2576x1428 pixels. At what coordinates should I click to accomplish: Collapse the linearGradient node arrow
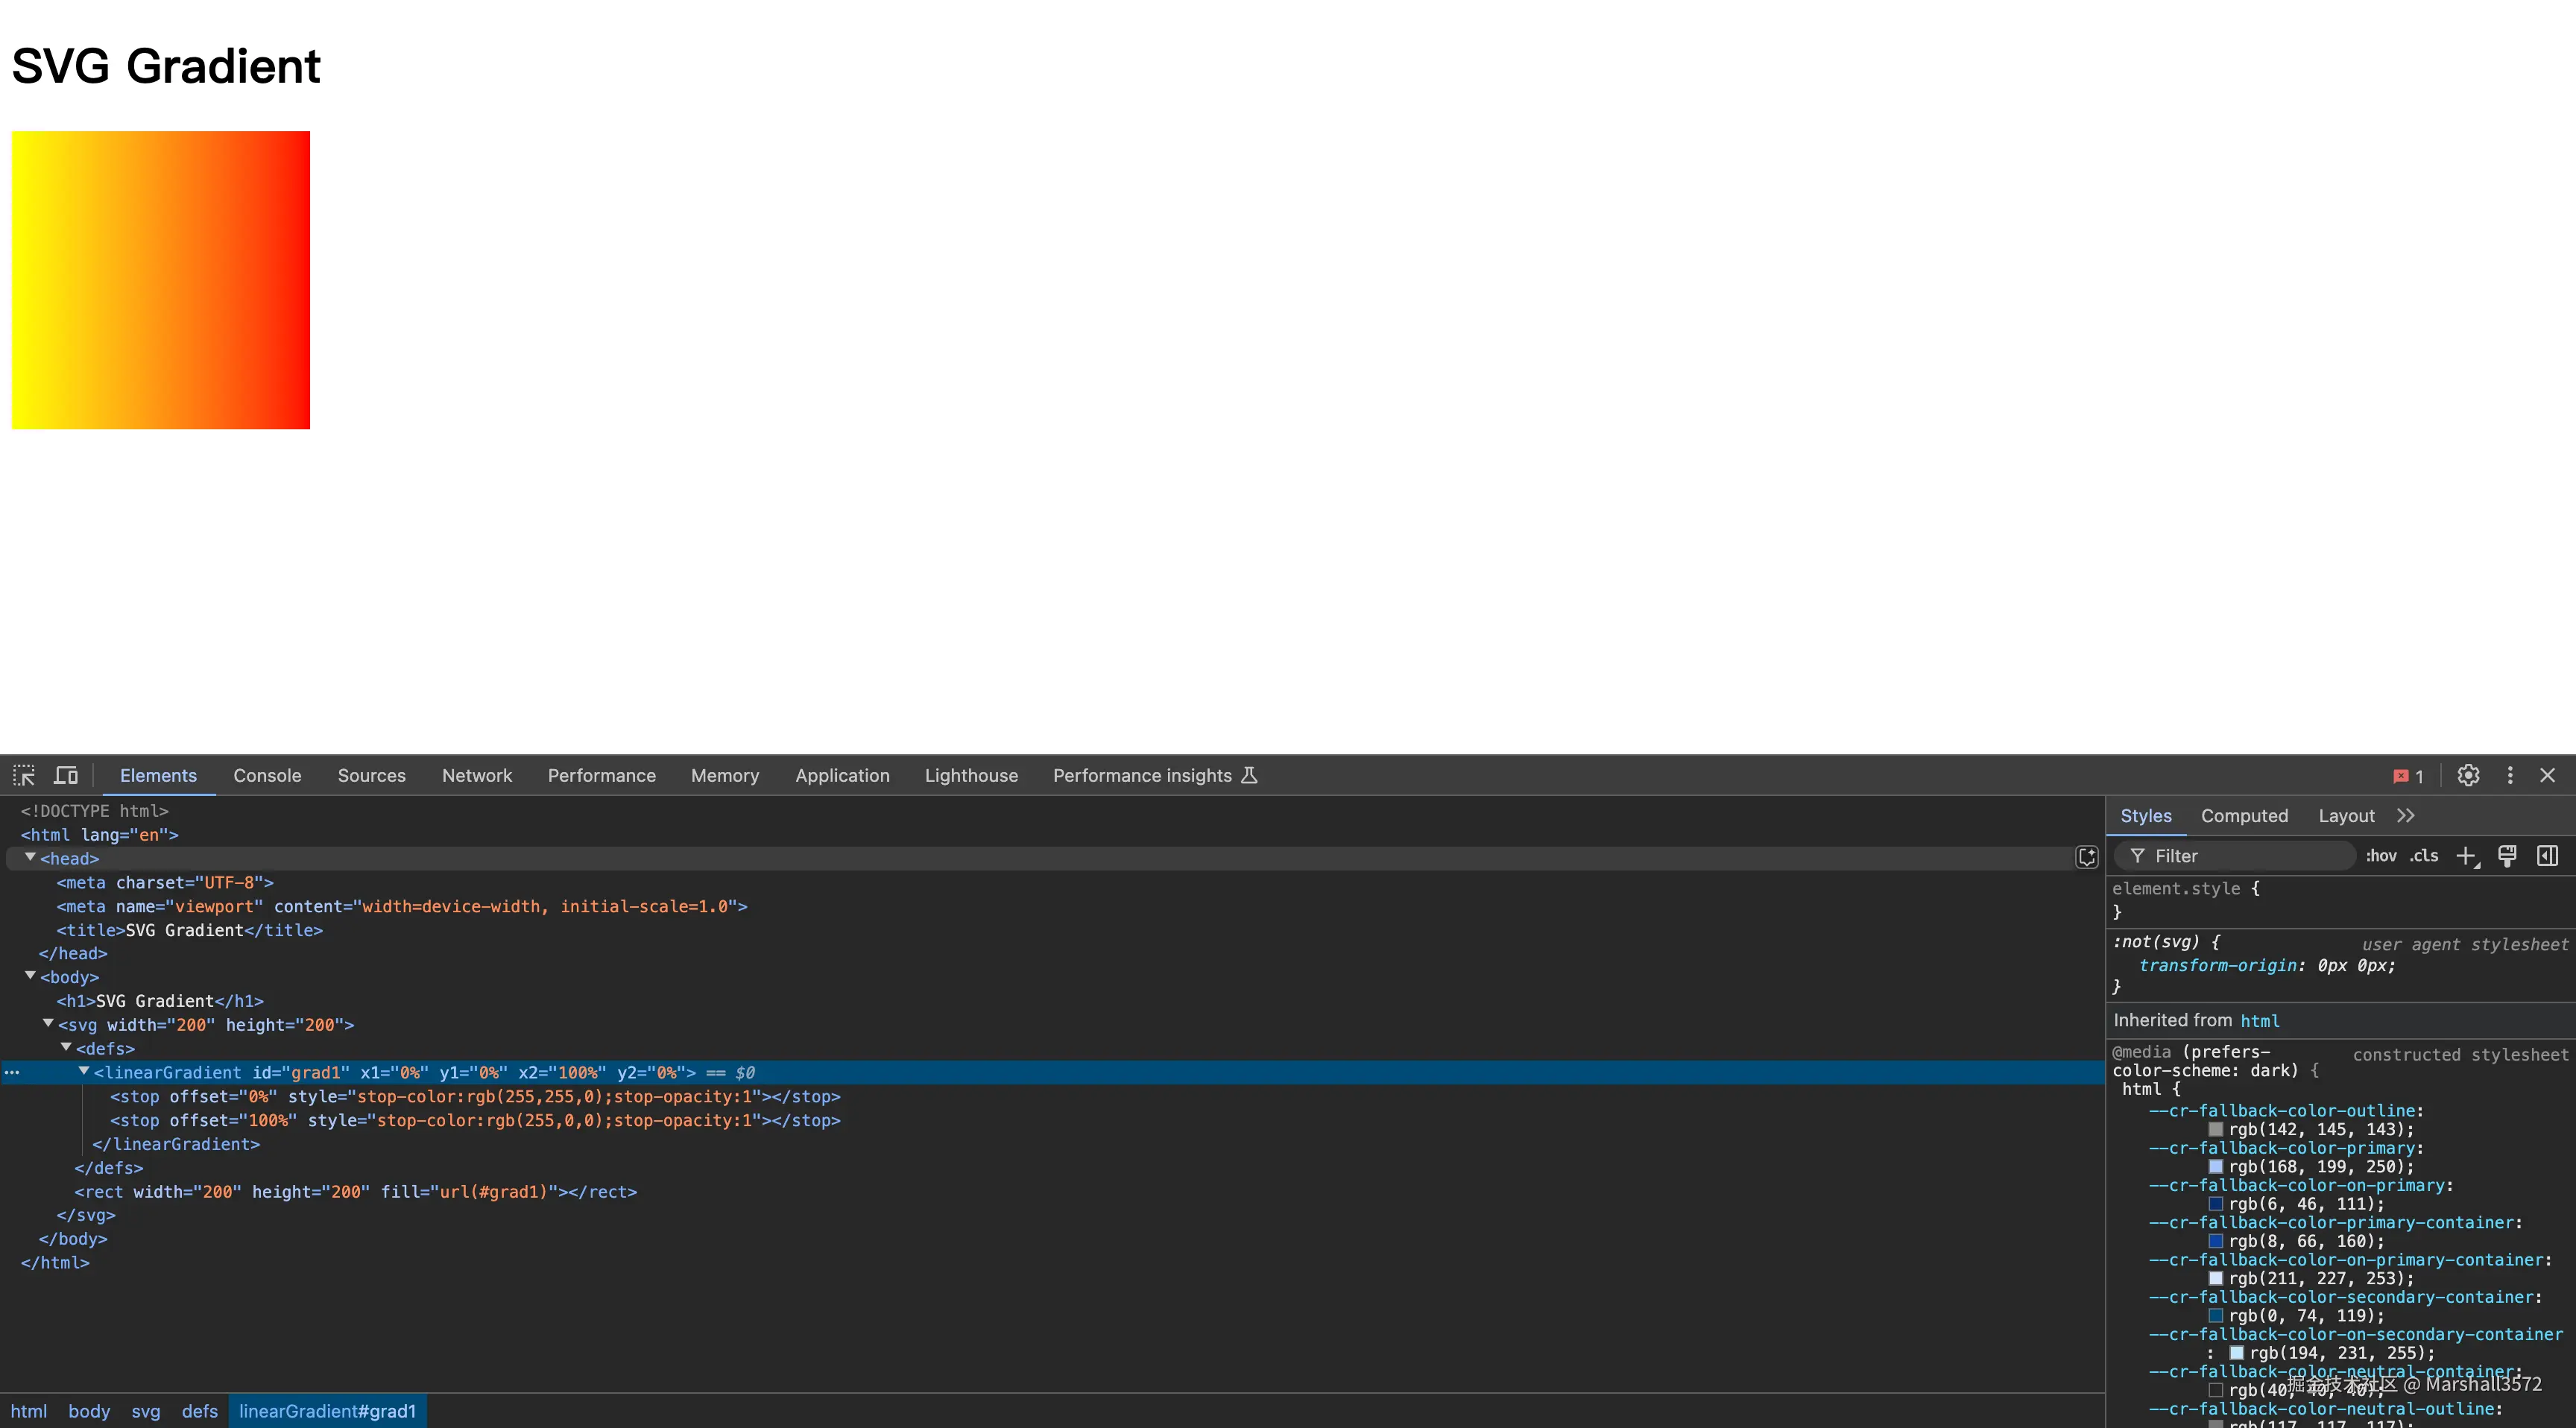pos(84,1071)
